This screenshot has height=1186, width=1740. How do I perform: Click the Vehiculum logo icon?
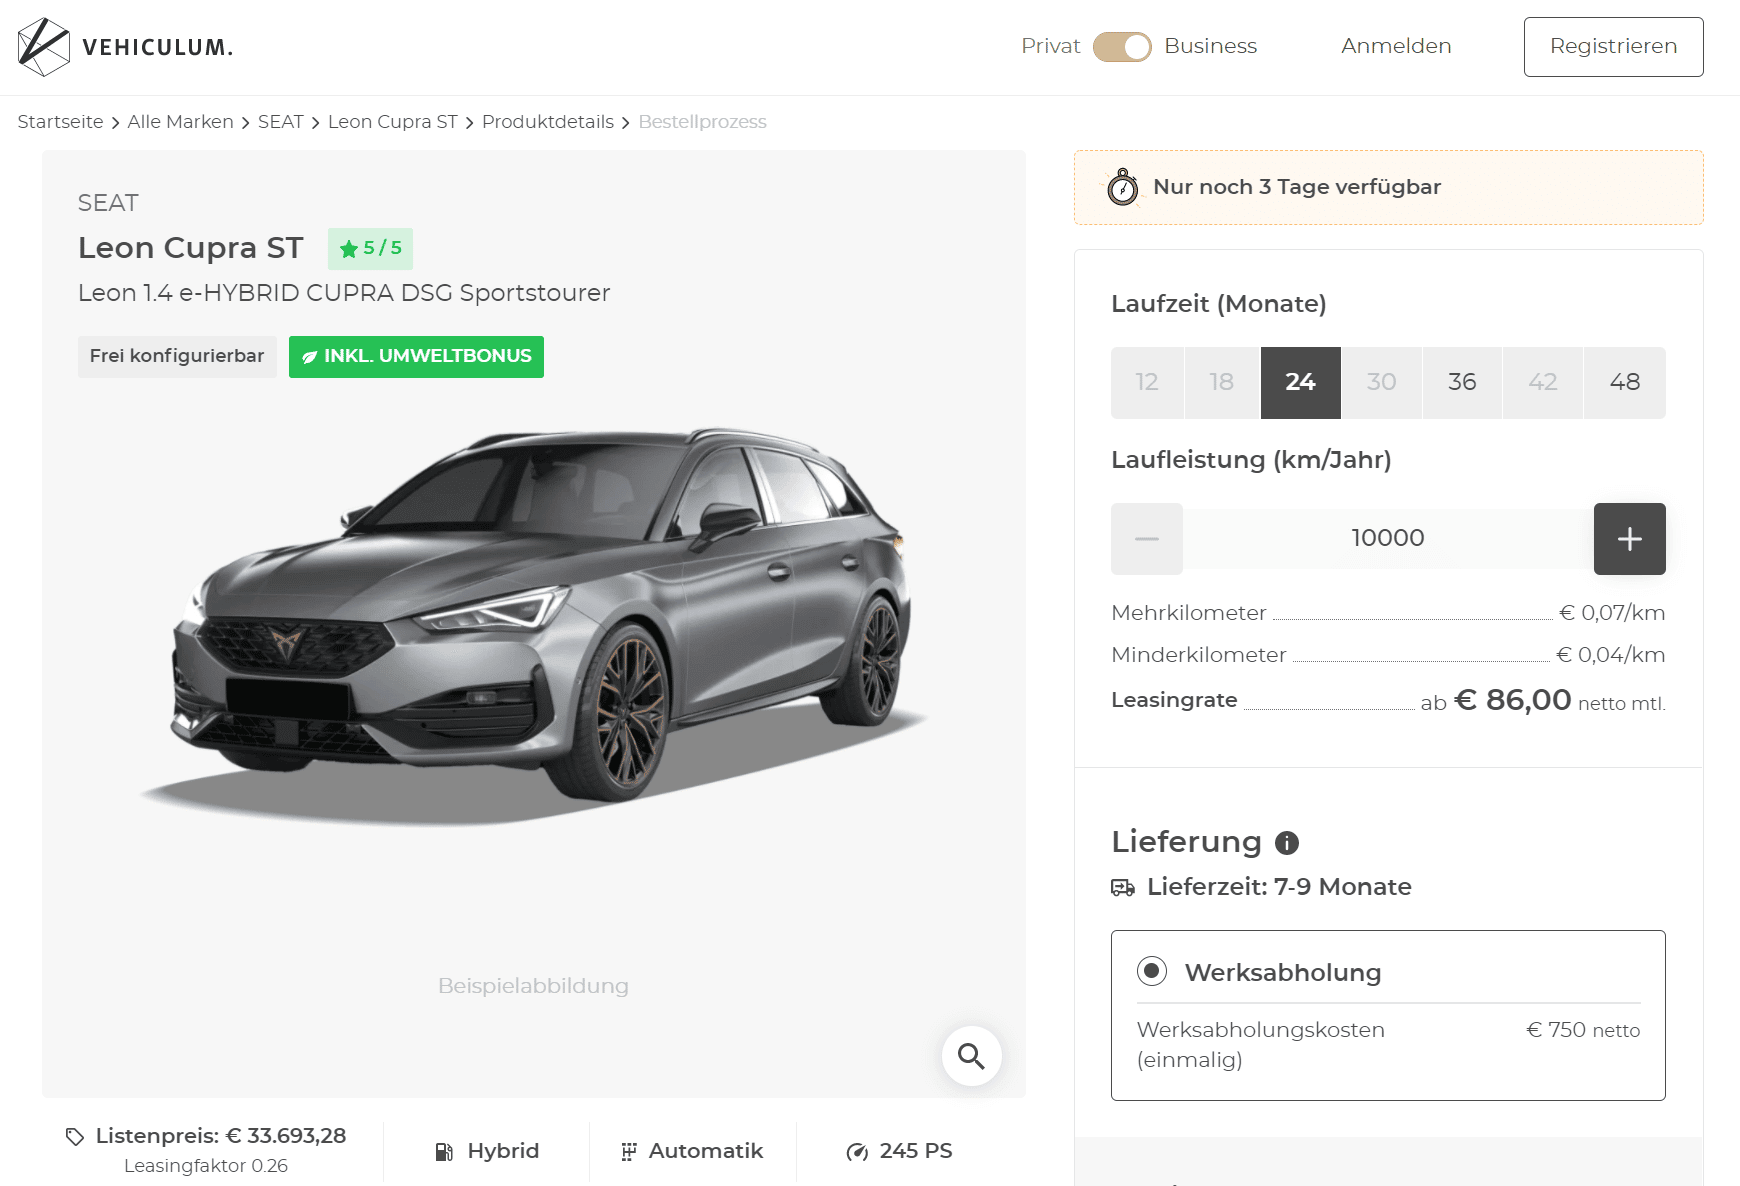44,47
